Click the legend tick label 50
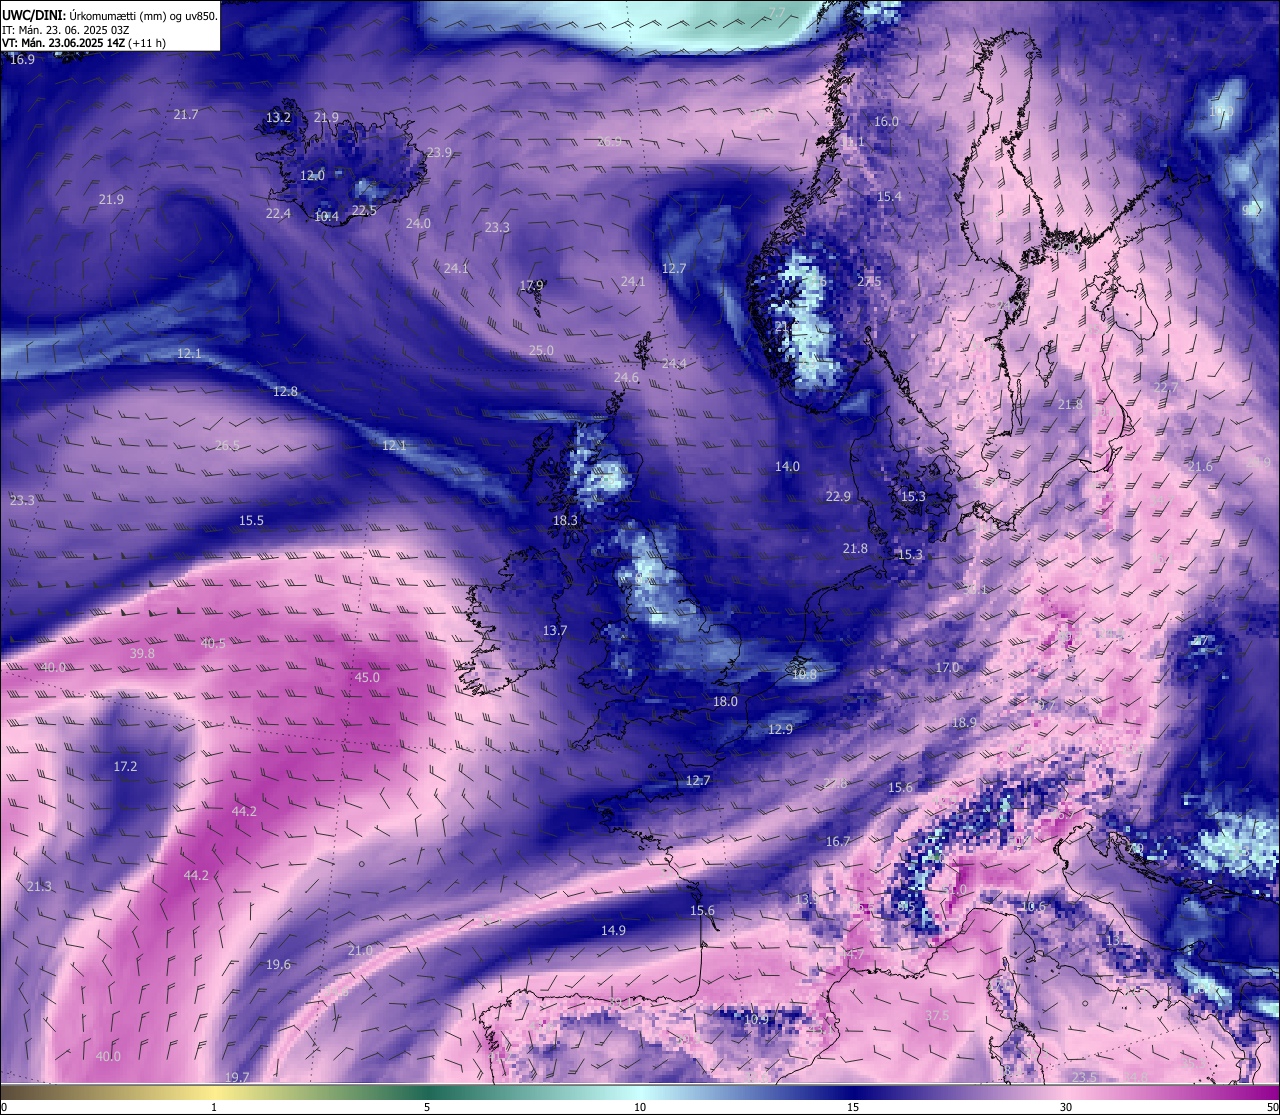The width and height of the screenshot is (1280, 1115). [x=1271, y=1107]
